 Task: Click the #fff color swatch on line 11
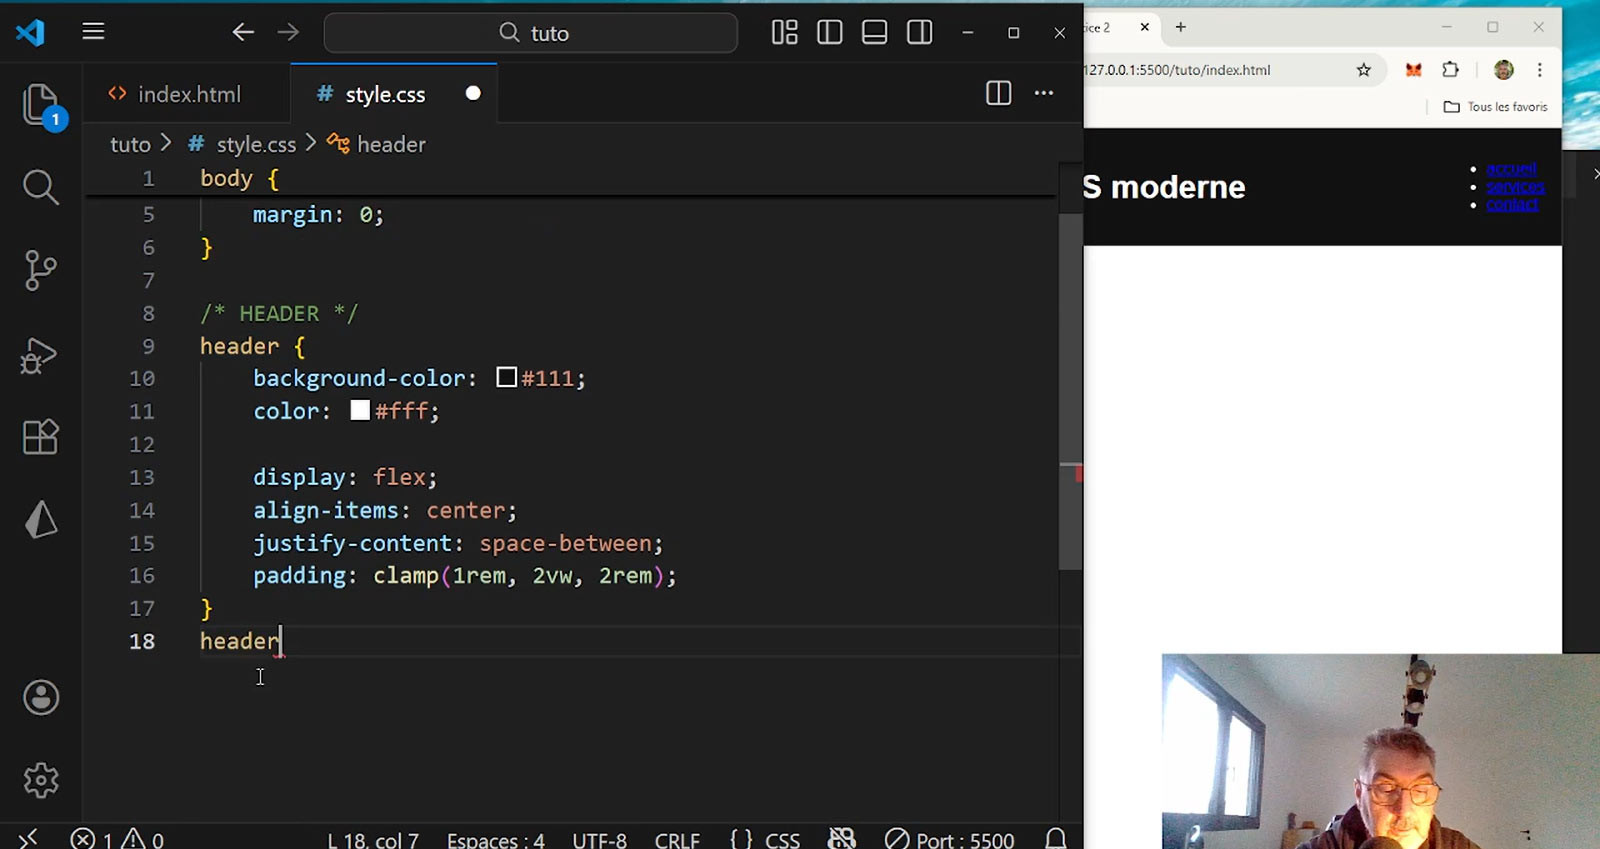[x=360, y=411]
